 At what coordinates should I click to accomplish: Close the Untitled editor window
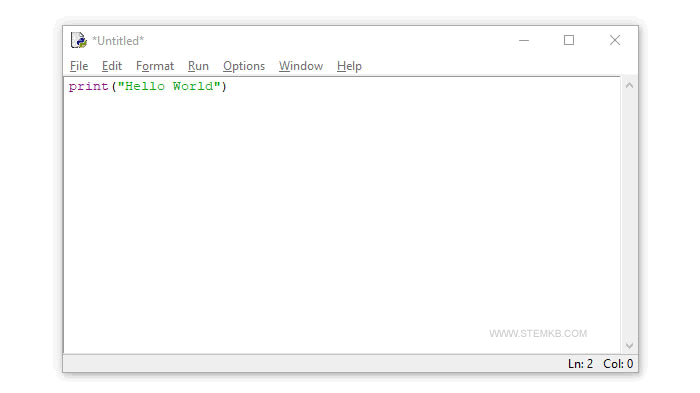click(615, 40)
